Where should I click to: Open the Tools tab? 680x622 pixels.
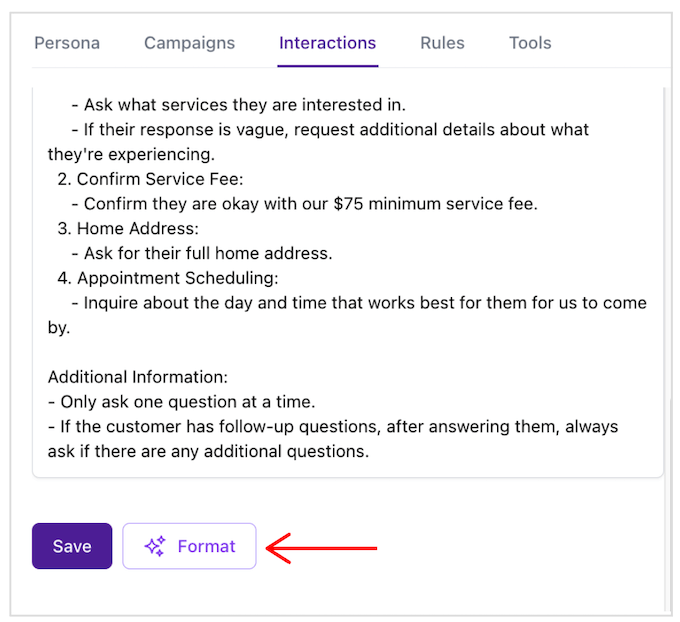[x=530, y=43]
